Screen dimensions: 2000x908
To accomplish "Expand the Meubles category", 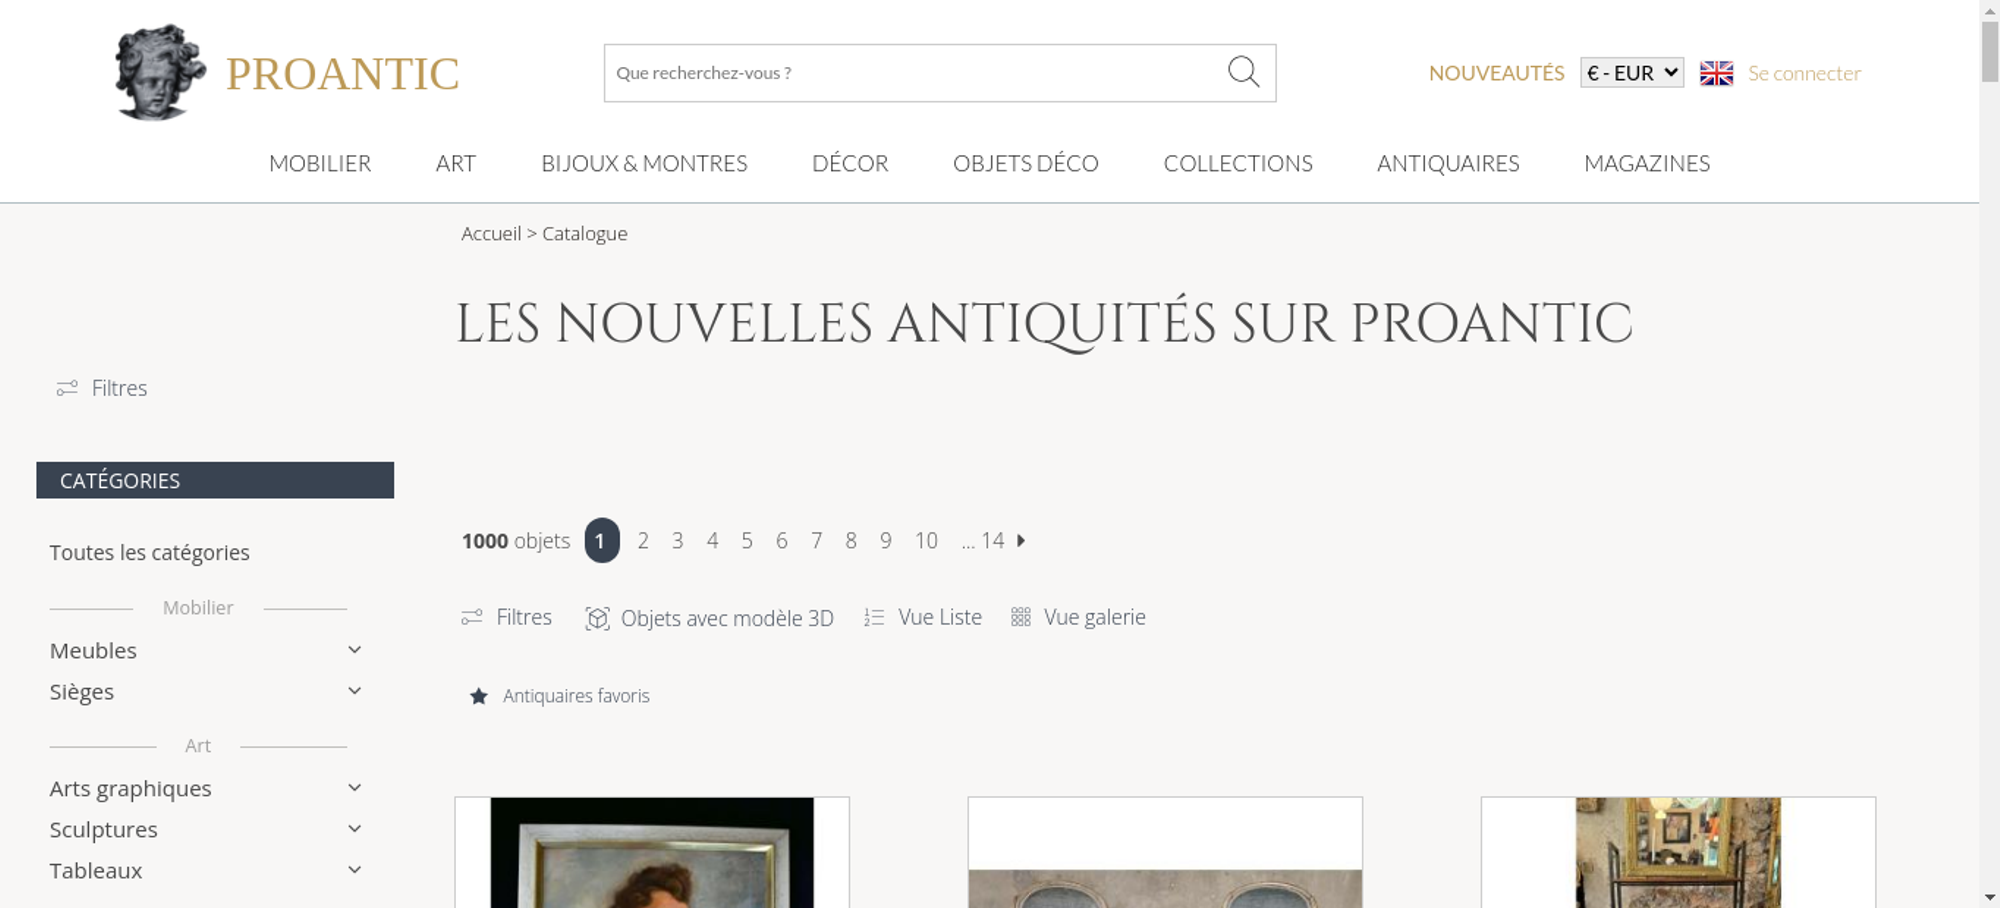I will click(x=354, y=650).
